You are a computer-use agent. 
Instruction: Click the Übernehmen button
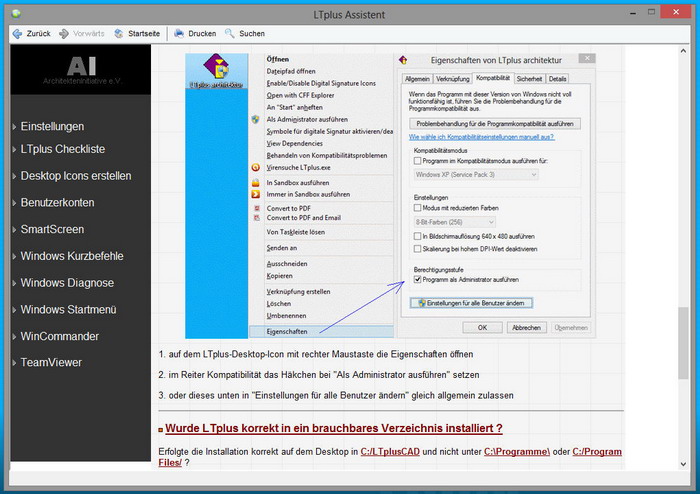tap(571, 328)
